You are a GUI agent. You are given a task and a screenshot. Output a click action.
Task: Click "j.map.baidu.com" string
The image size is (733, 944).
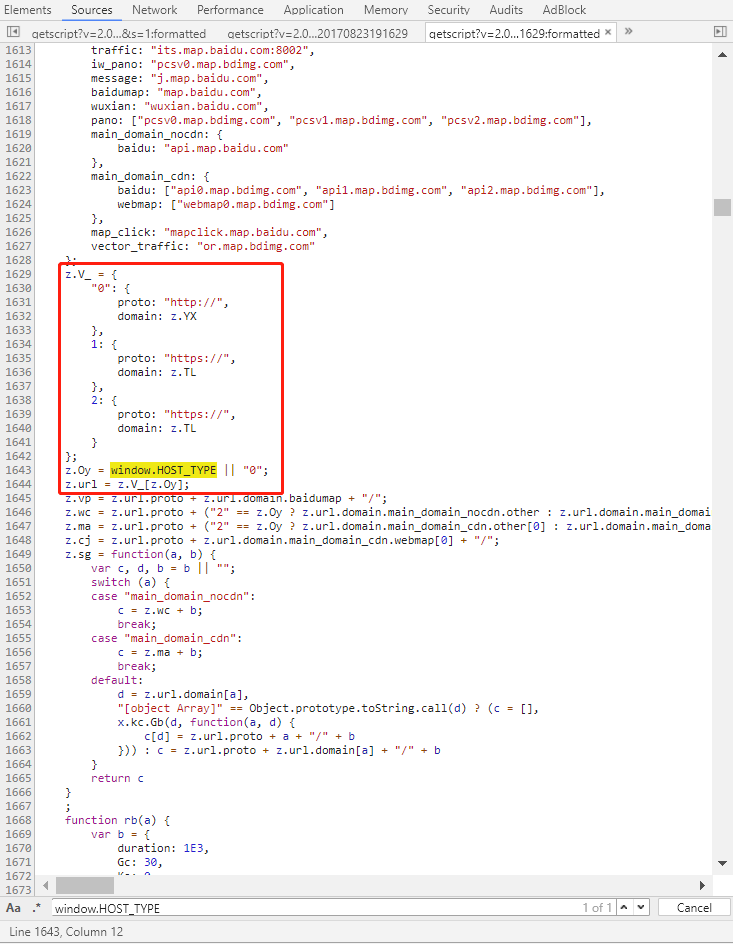206,78
